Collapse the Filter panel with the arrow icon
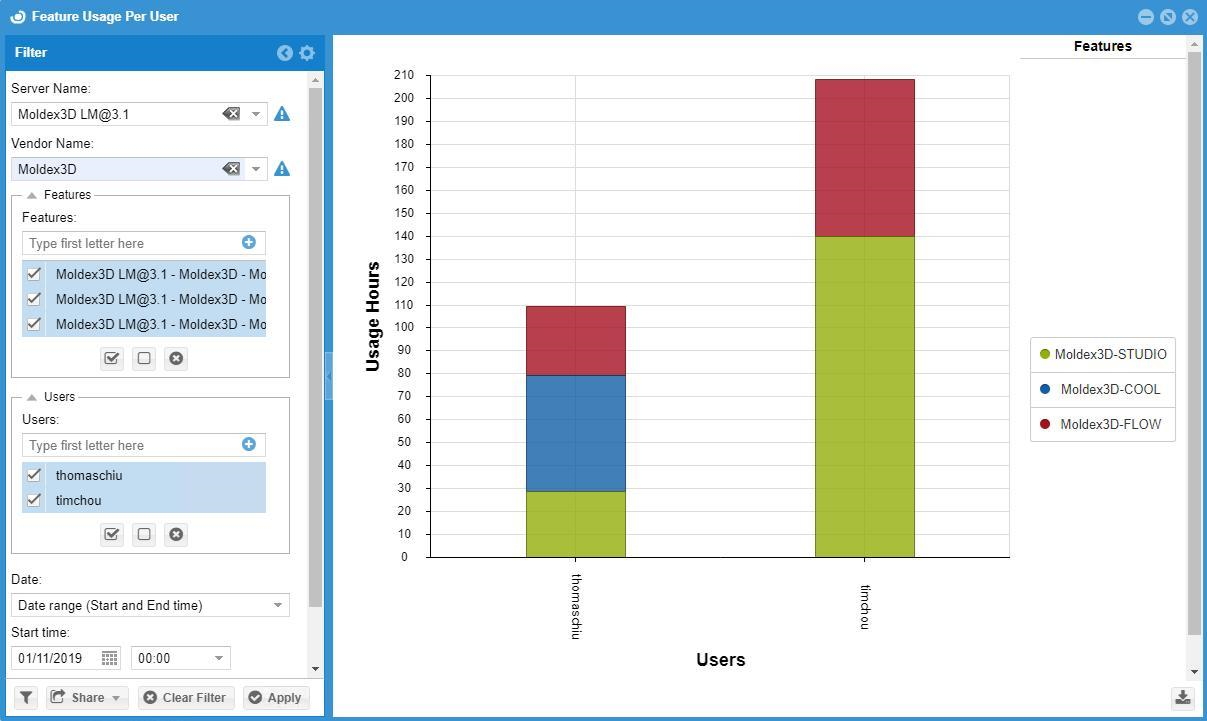1207x721 pixels. (285, 53)
